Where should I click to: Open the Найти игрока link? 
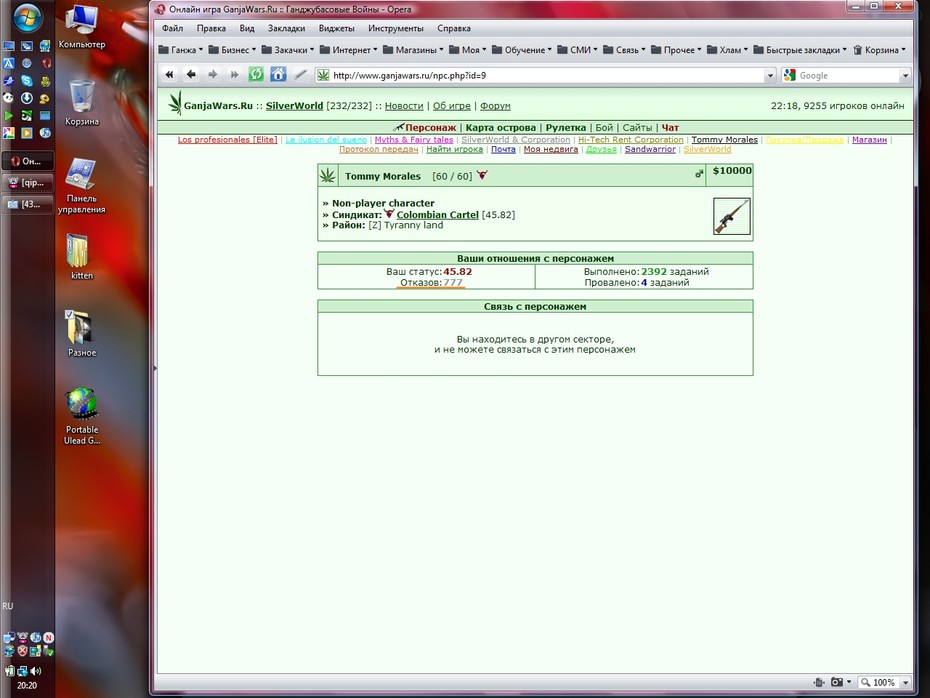click(x=454, y=149)
